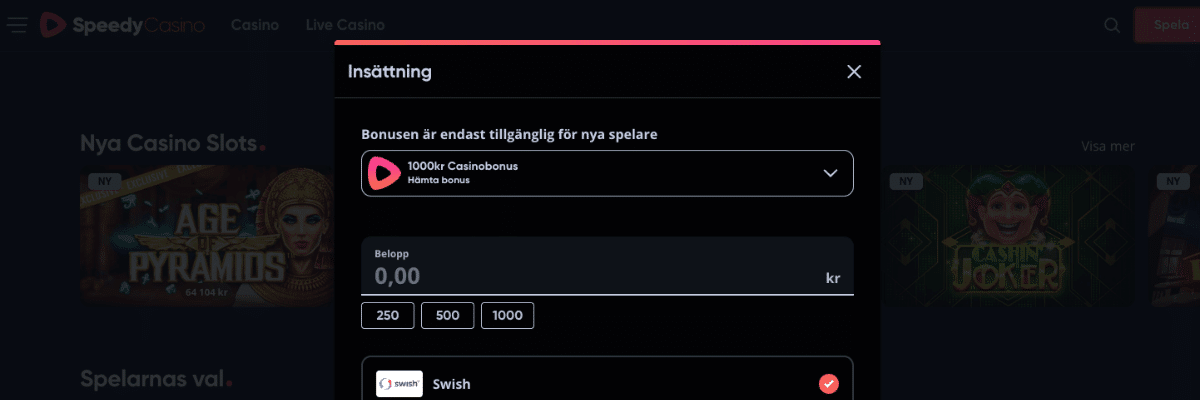
Task: Select the 1000 amount preset
Action: coord(508,315)
